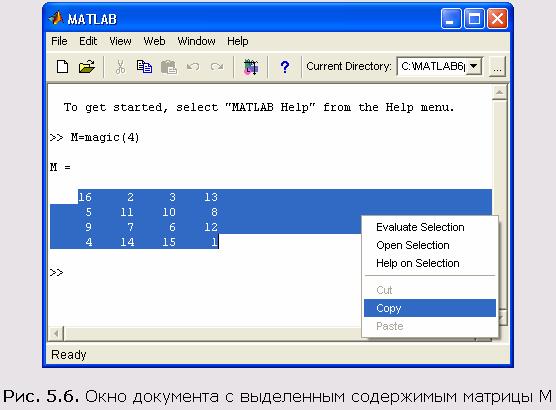The image size is (556, 410).
Task: Select Copy in the context menu
Action: click(430, 308)
